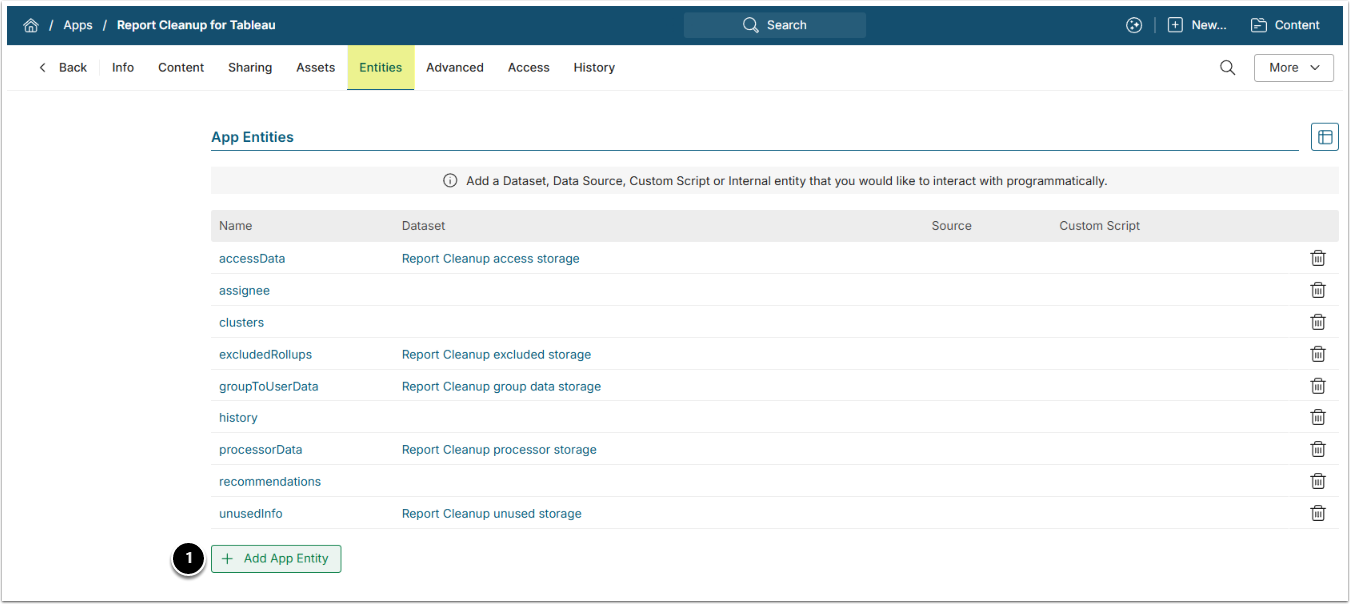
Task: Switch to the Sharing tab
Action: click(x=250, y=68)
